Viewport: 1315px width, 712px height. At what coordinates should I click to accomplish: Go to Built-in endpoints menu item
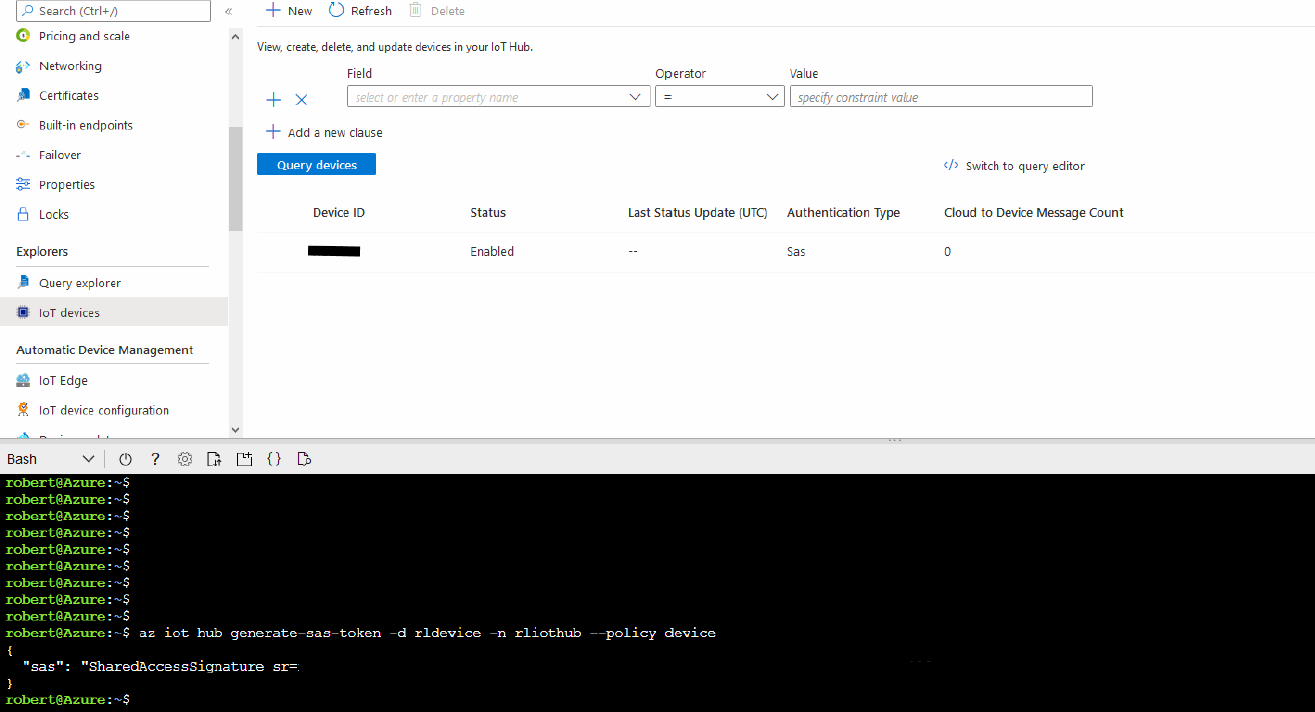85,125
